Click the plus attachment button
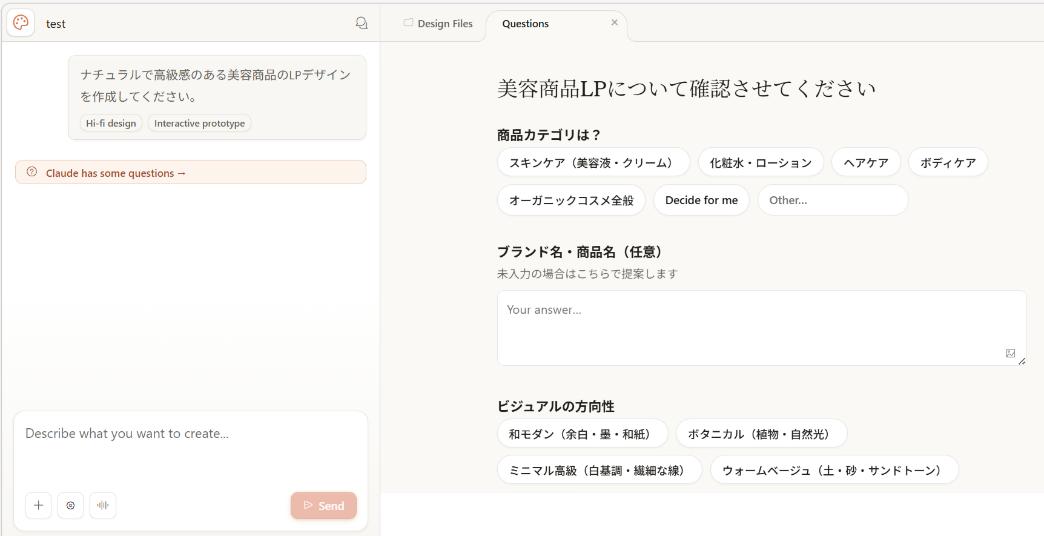The width and height of the screenshot is (1044, 536). (x=38, y=505)
